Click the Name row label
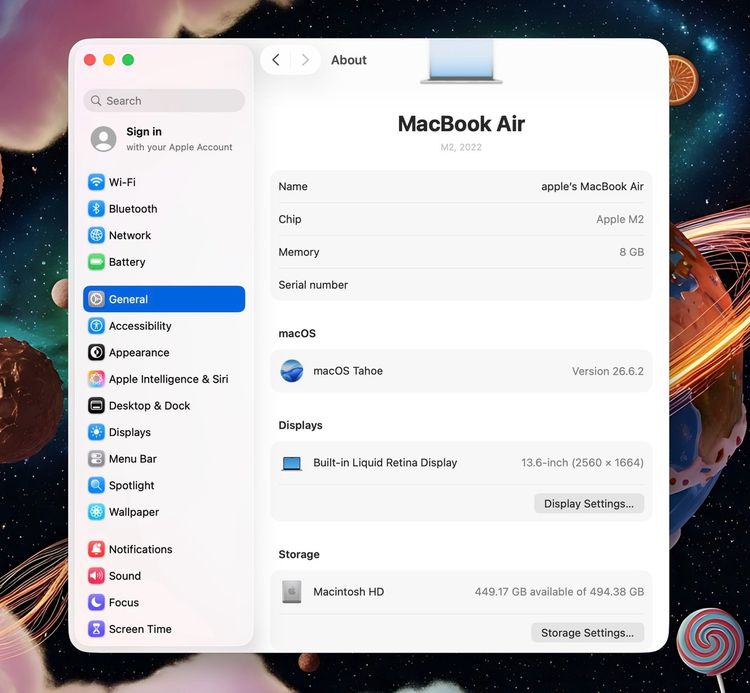The width and height of the screenshot is (750, 693). coord(293,187)
